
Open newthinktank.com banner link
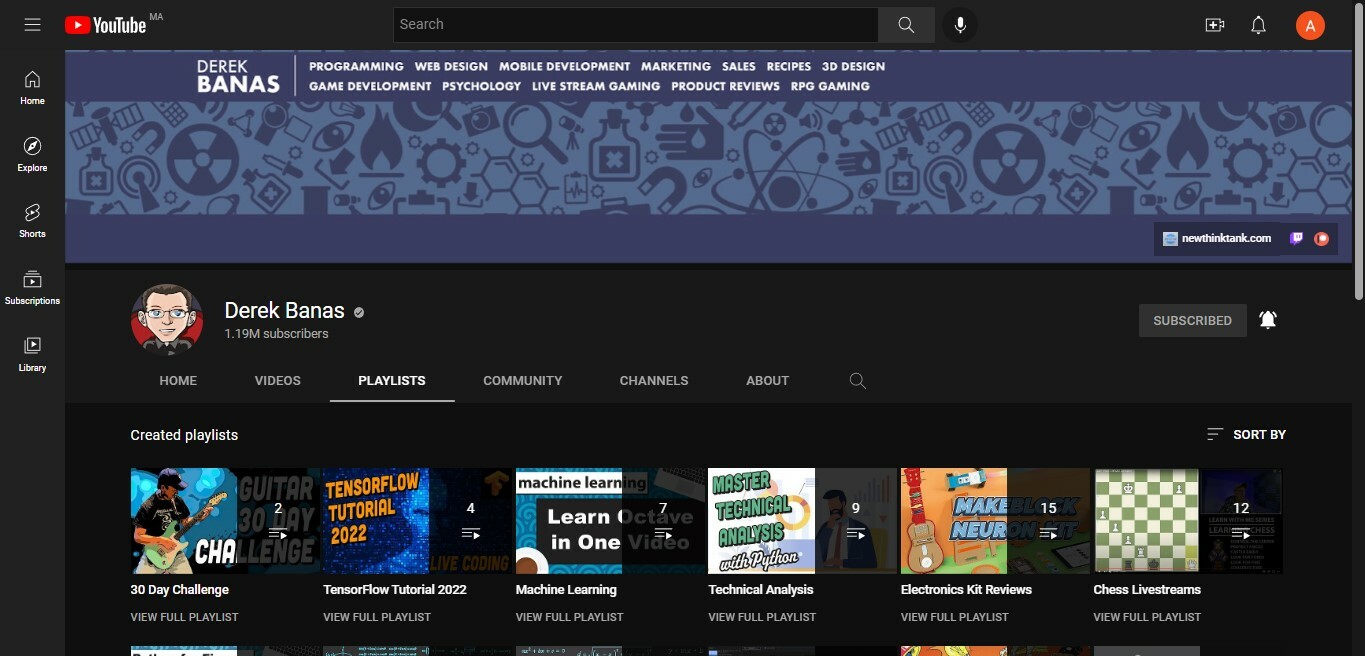[1217, 239]
